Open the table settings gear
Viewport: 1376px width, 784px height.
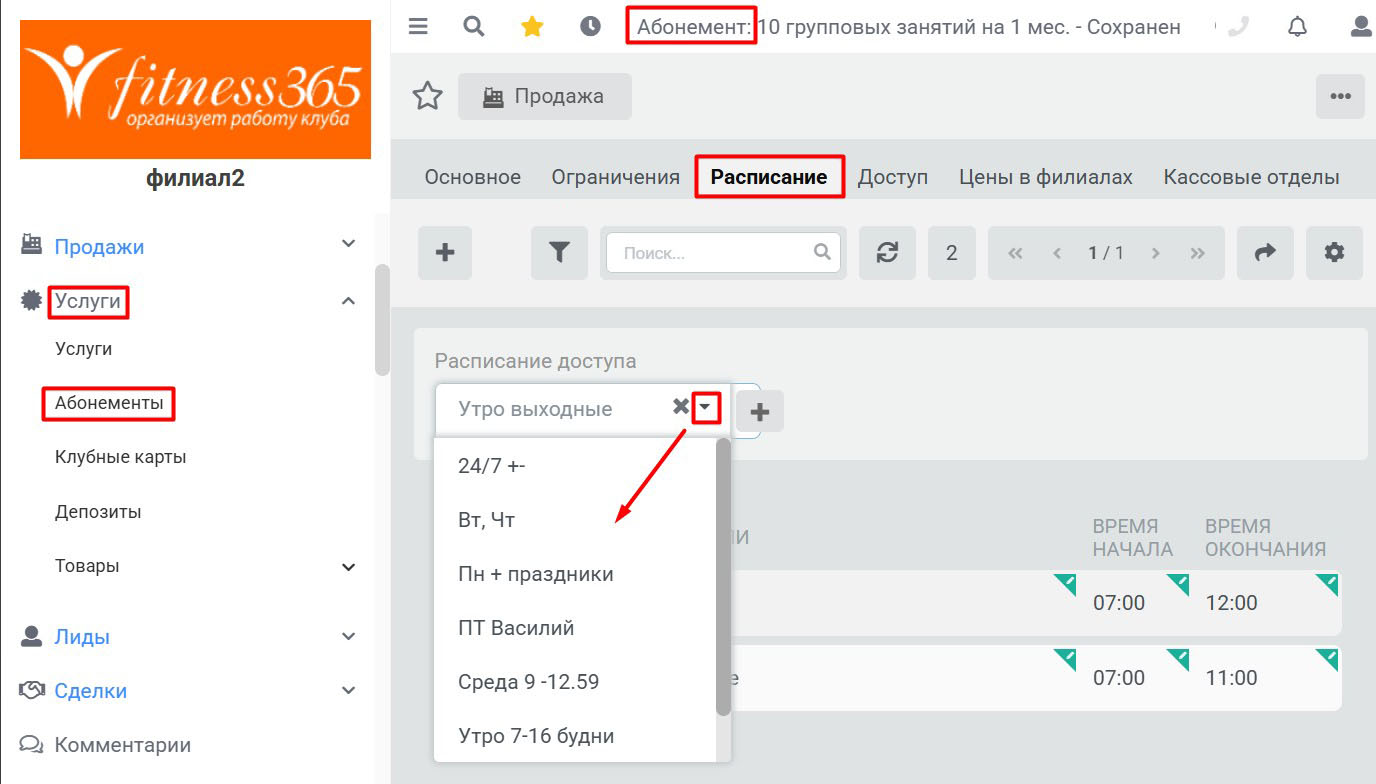[x=1334, y=253]
